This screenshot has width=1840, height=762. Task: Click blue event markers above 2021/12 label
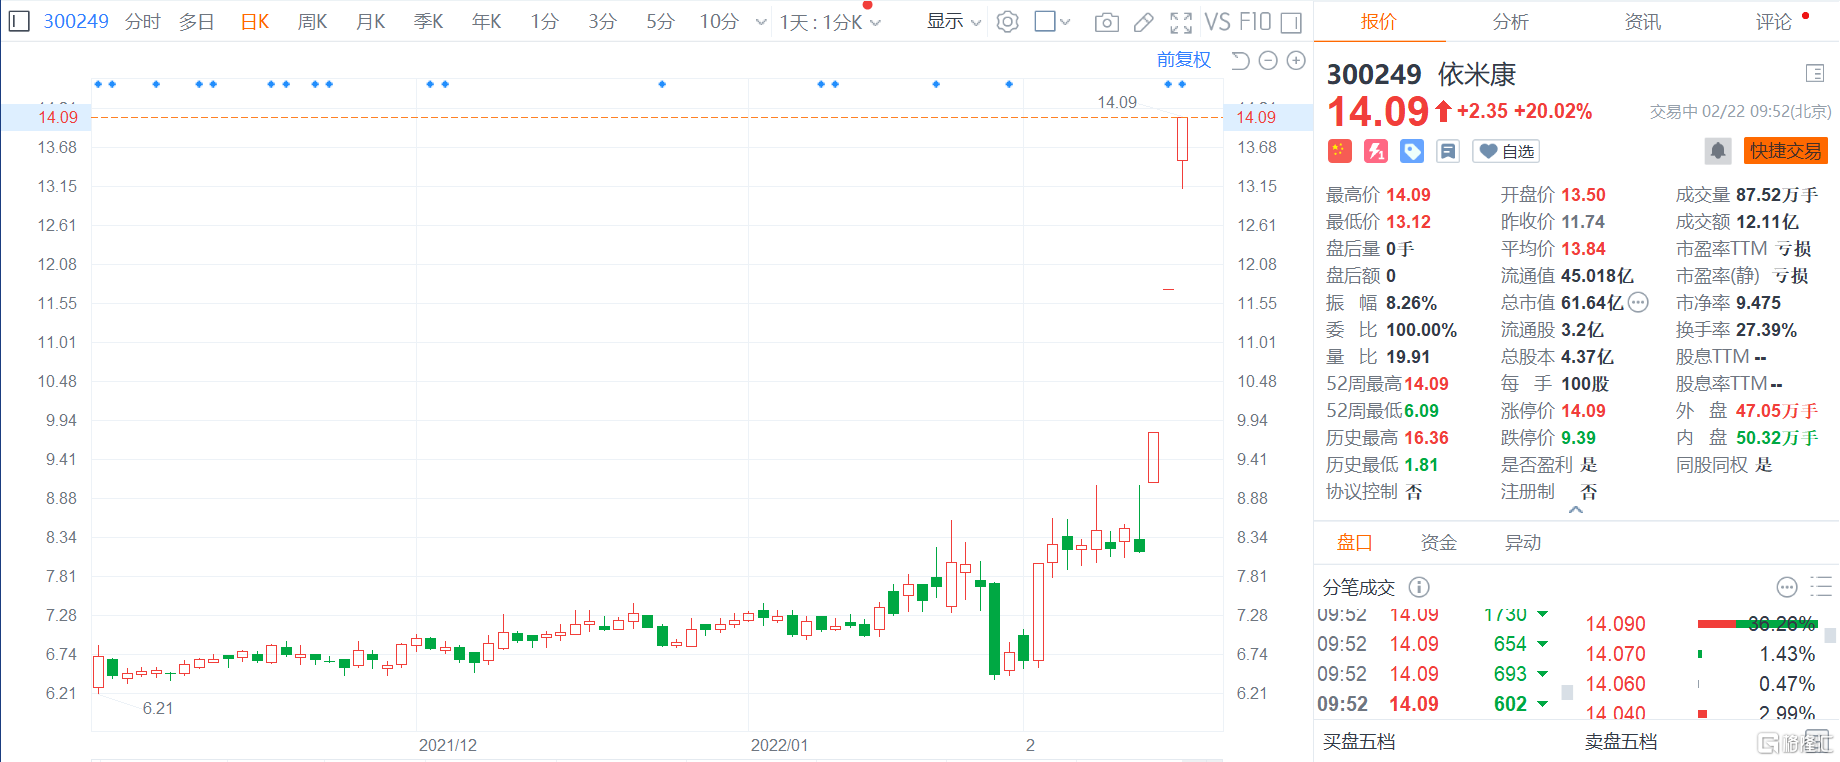coord(438,84)
